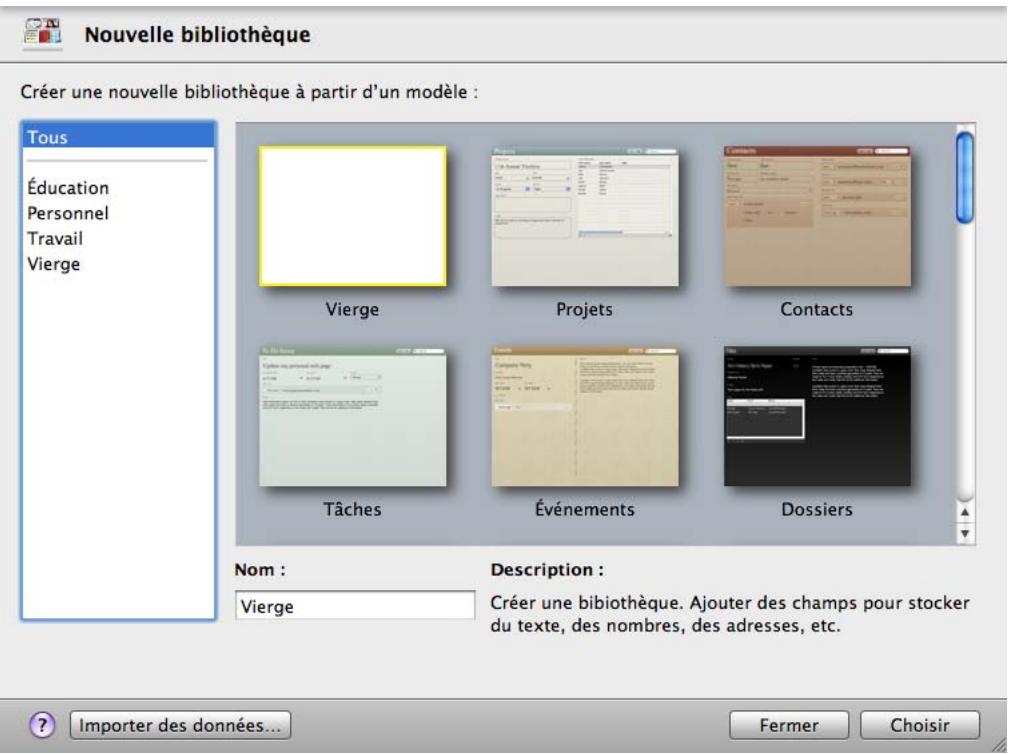Select the Vierge blank template thumbnail

(352, 216)
